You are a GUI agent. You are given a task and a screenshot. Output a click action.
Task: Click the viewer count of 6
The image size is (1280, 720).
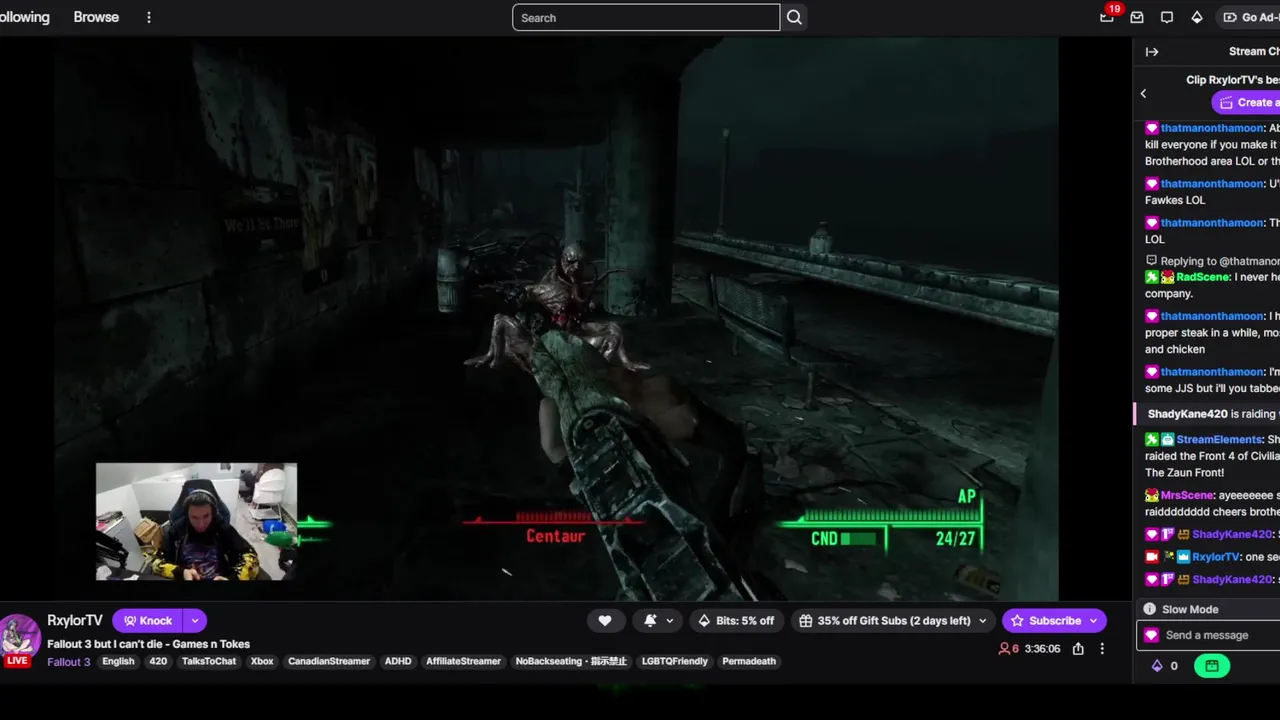pyautogui.click(x=1009, y=648)
